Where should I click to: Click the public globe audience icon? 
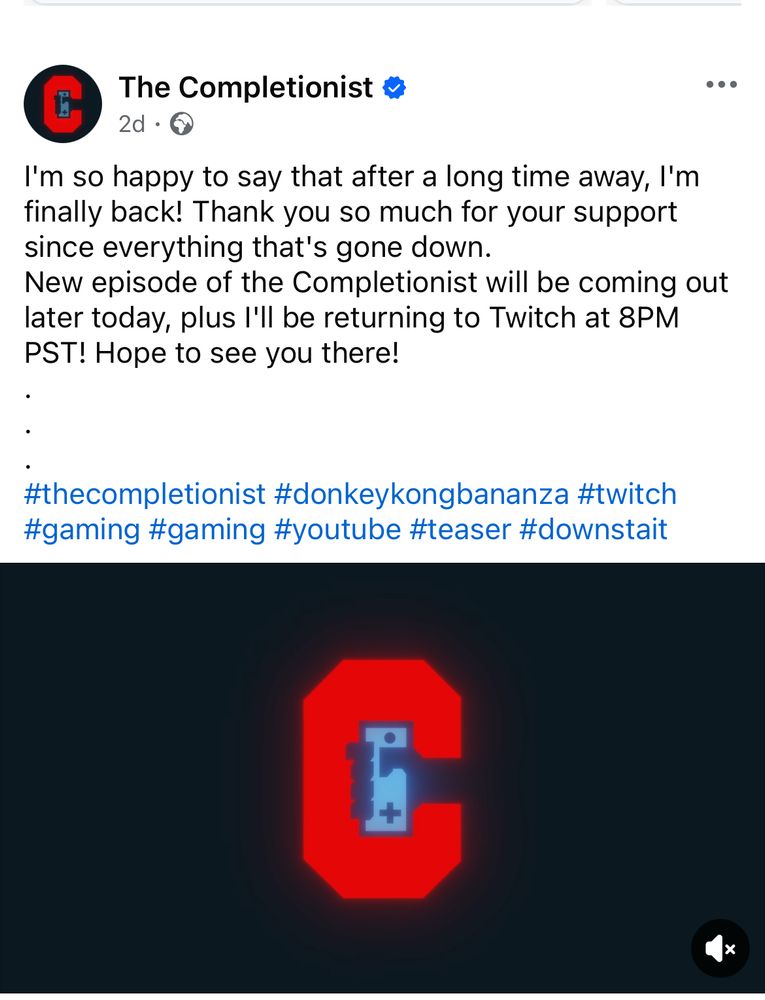tap(182, 124)
